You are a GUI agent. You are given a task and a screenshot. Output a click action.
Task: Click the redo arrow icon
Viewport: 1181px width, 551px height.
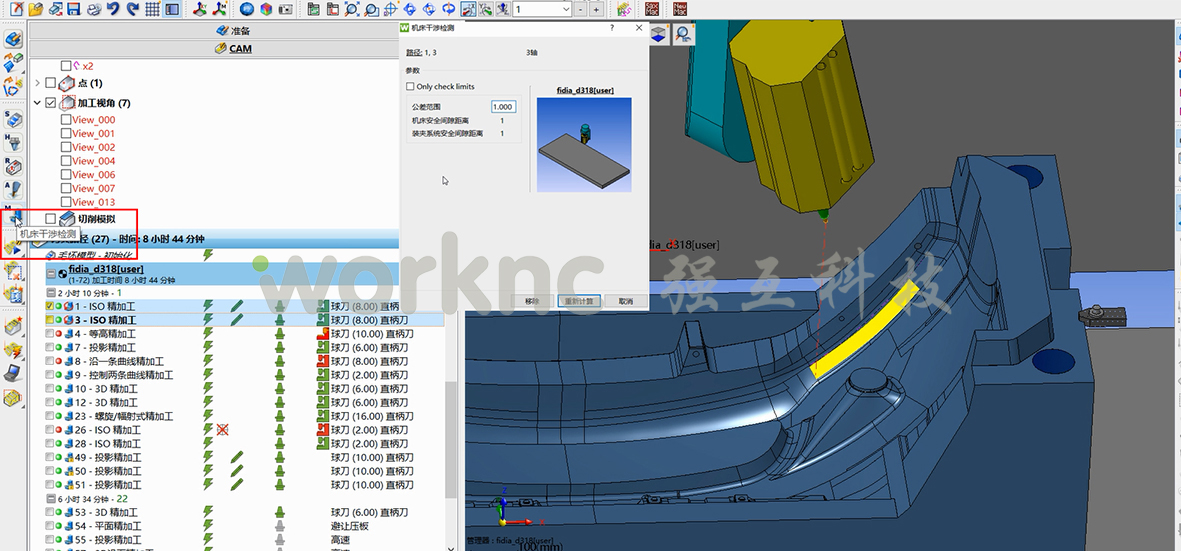(133, 10)
